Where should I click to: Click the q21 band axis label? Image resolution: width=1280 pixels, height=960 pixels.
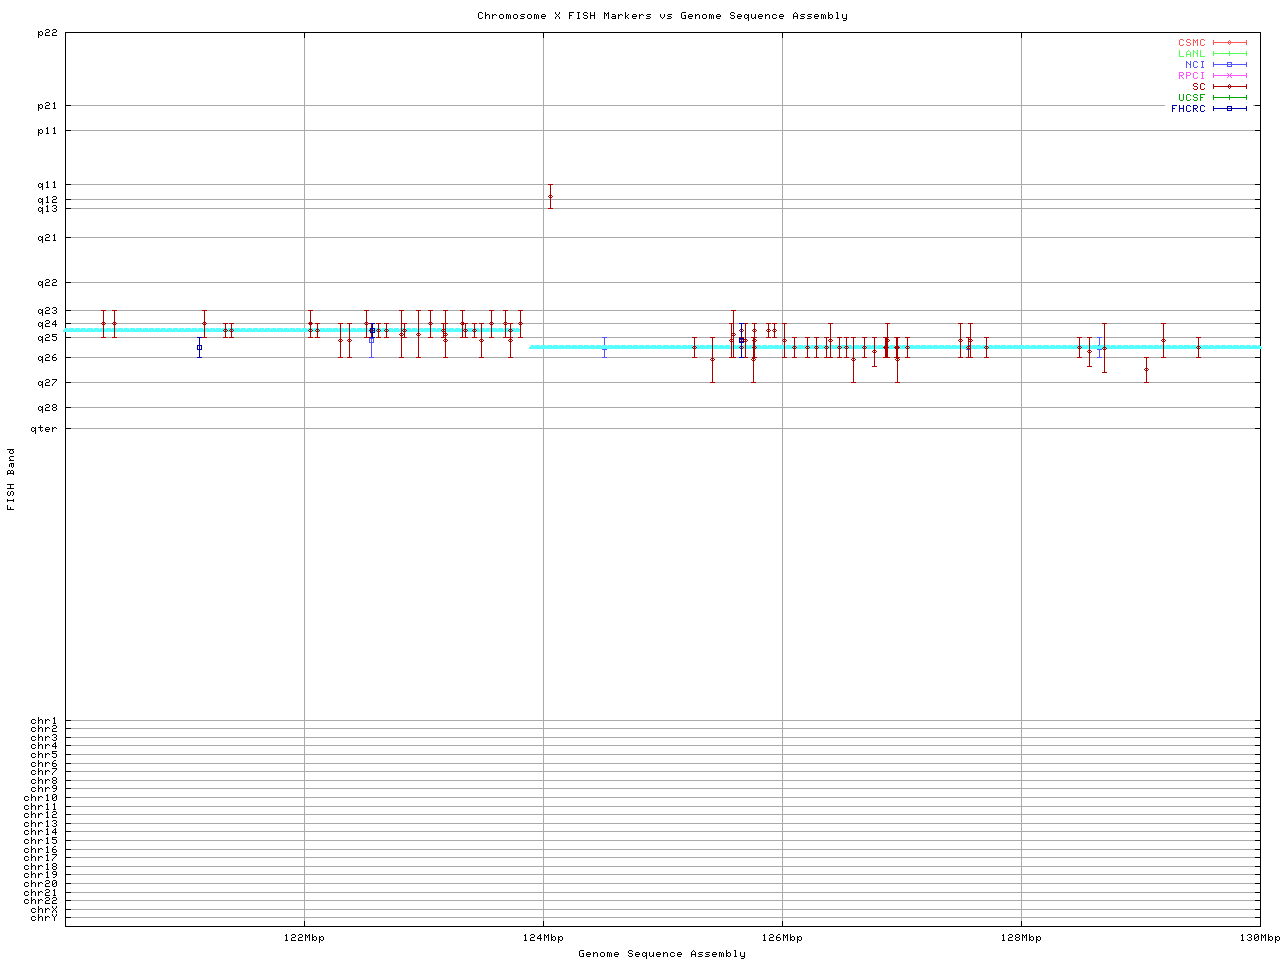pyautogui.click(x=46, y=238)
